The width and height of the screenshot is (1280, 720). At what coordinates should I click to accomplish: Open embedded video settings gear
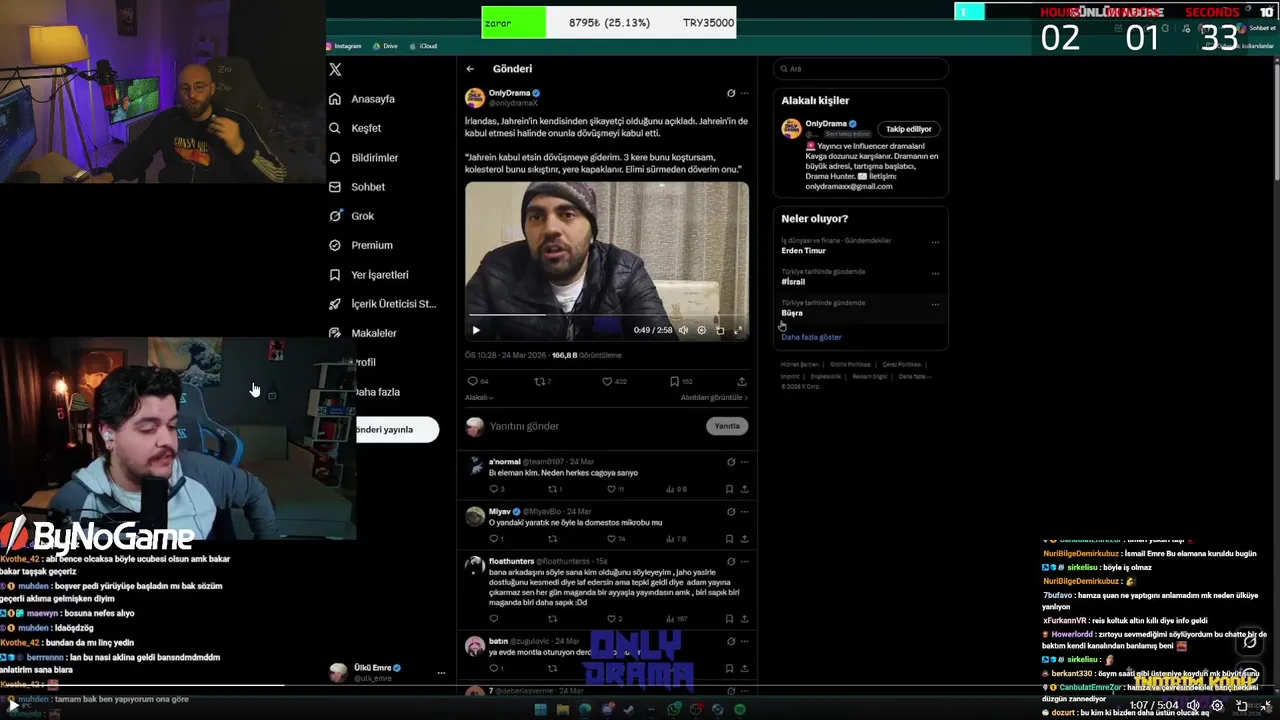click(x=701, y=330)
